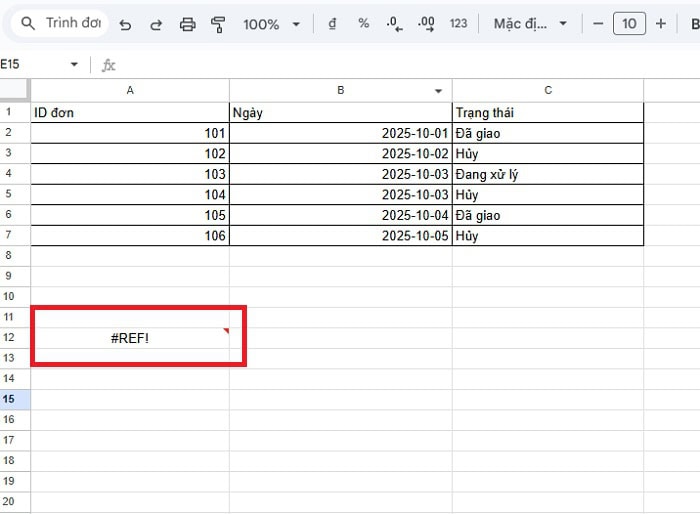Click the fx formula bar
Image resolution: width=700 pixels, height=514 pixels.
point(402,65)
